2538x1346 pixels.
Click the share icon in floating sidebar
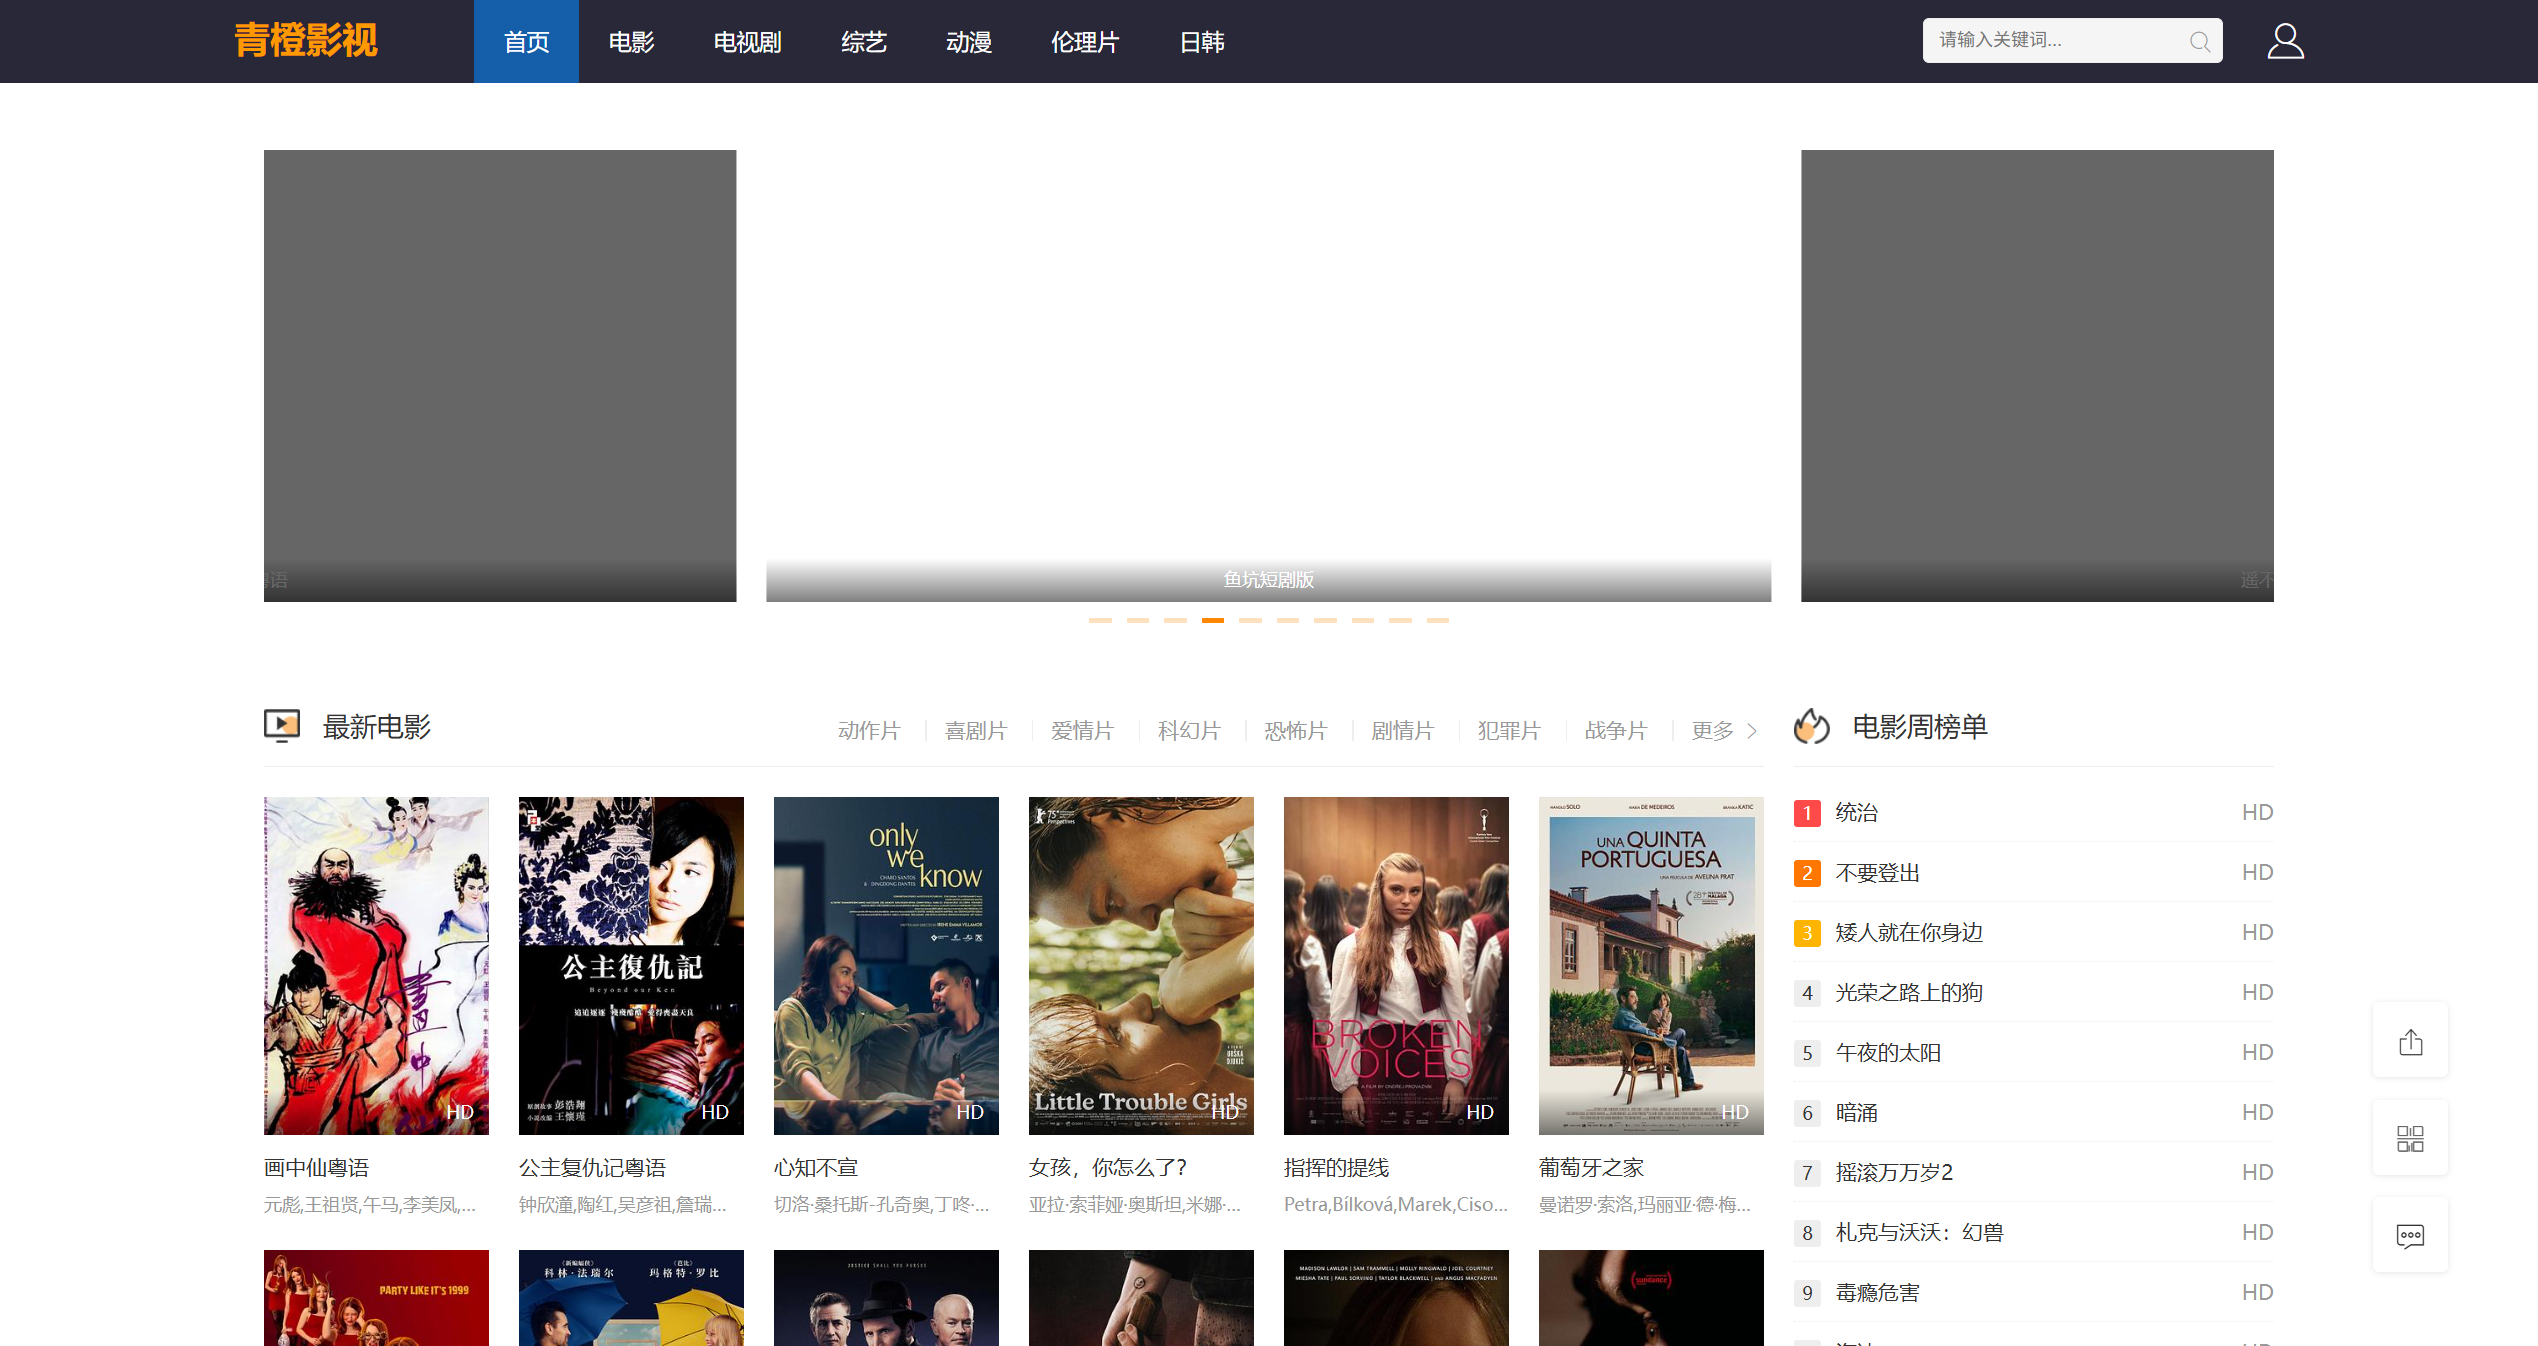pos(2410,1041)
